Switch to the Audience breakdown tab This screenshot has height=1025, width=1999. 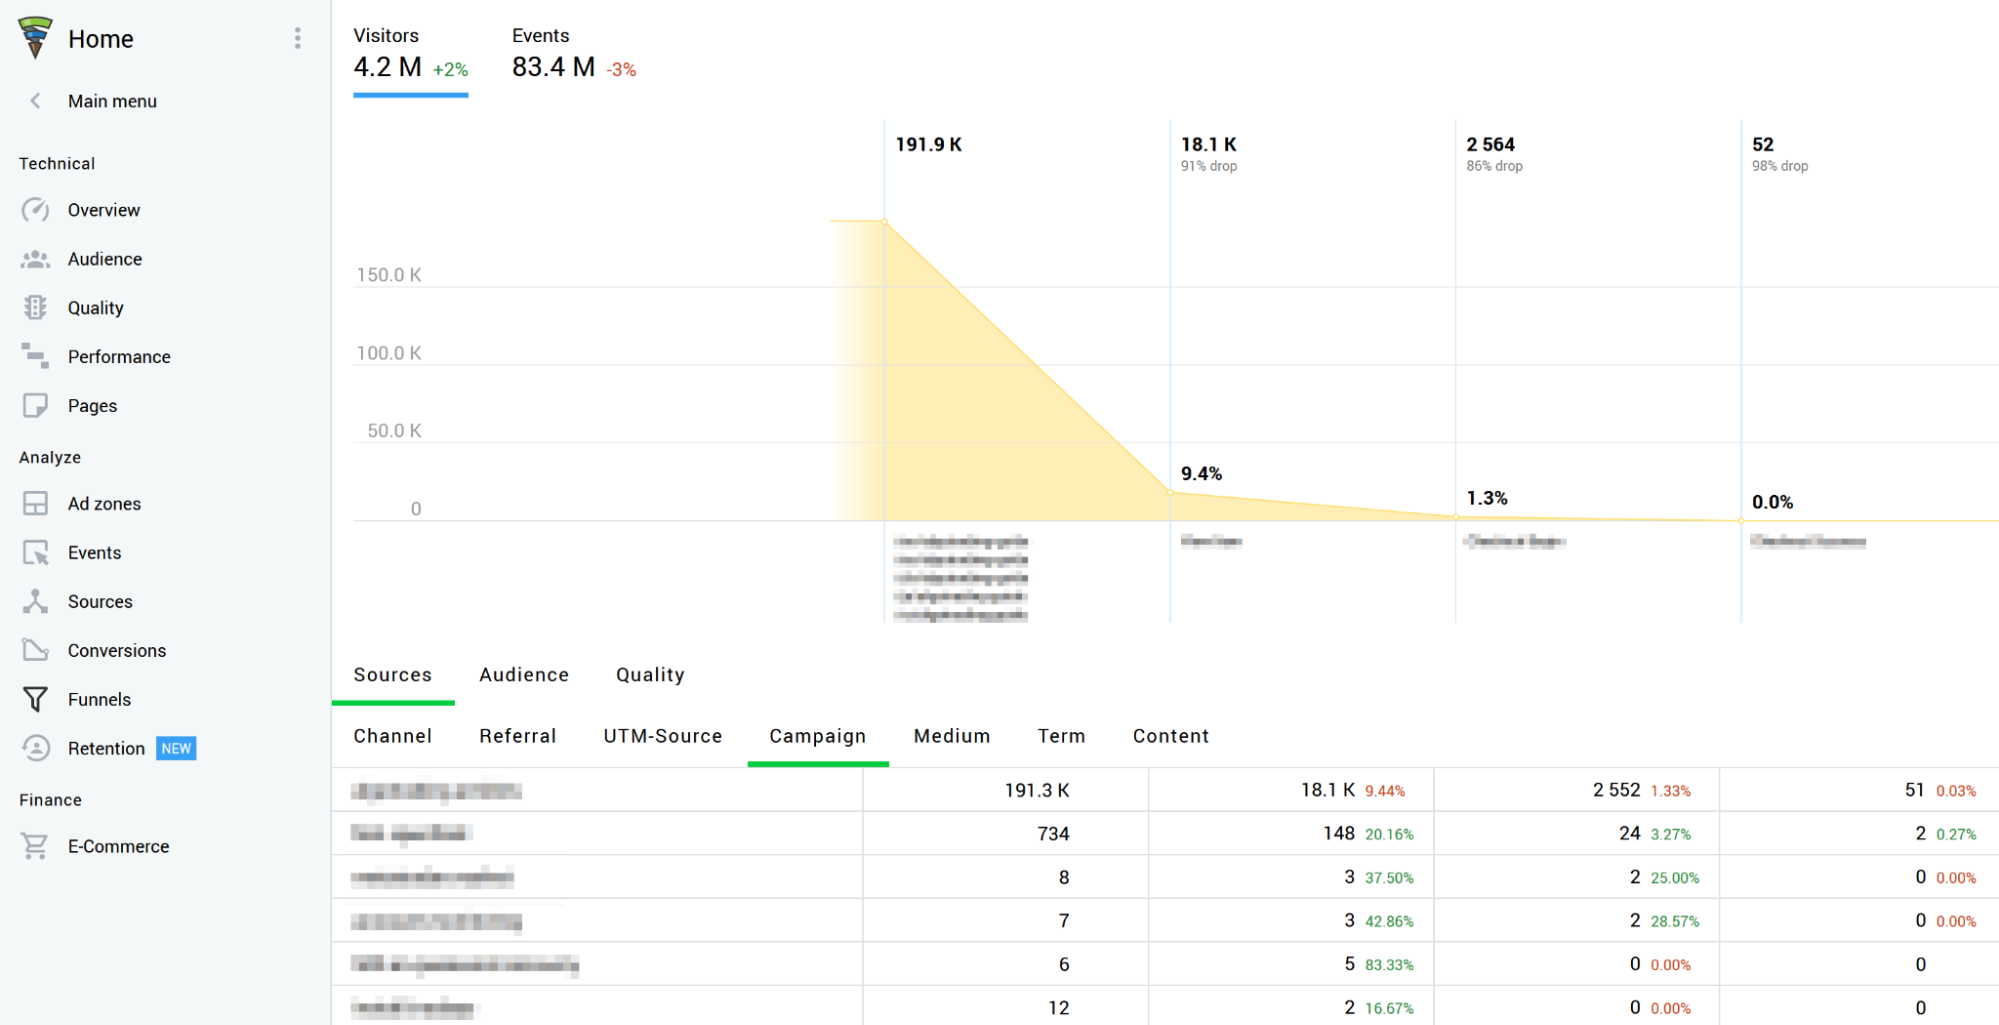click(x=524, y=675)
